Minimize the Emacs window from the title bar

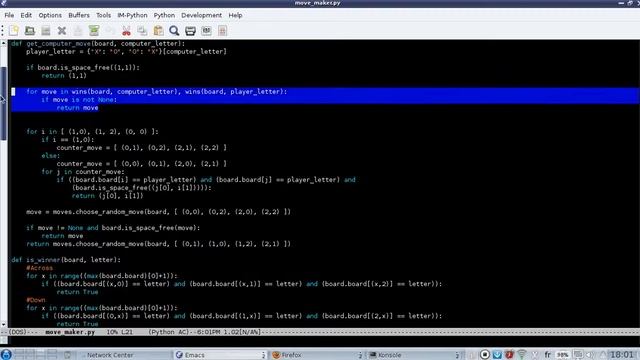[x=621, y=3]
